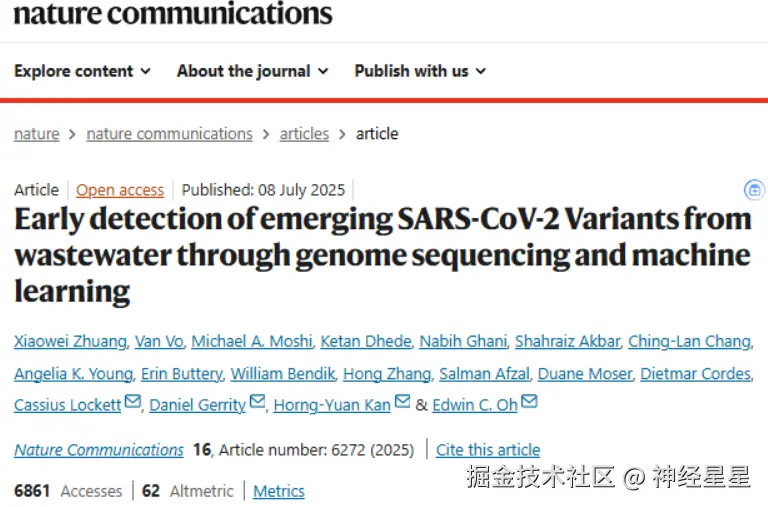The image size is (768, 507).
Task: Go to the nature breadcrumb link
Action: pyautogui.click(x=36, y=134)
